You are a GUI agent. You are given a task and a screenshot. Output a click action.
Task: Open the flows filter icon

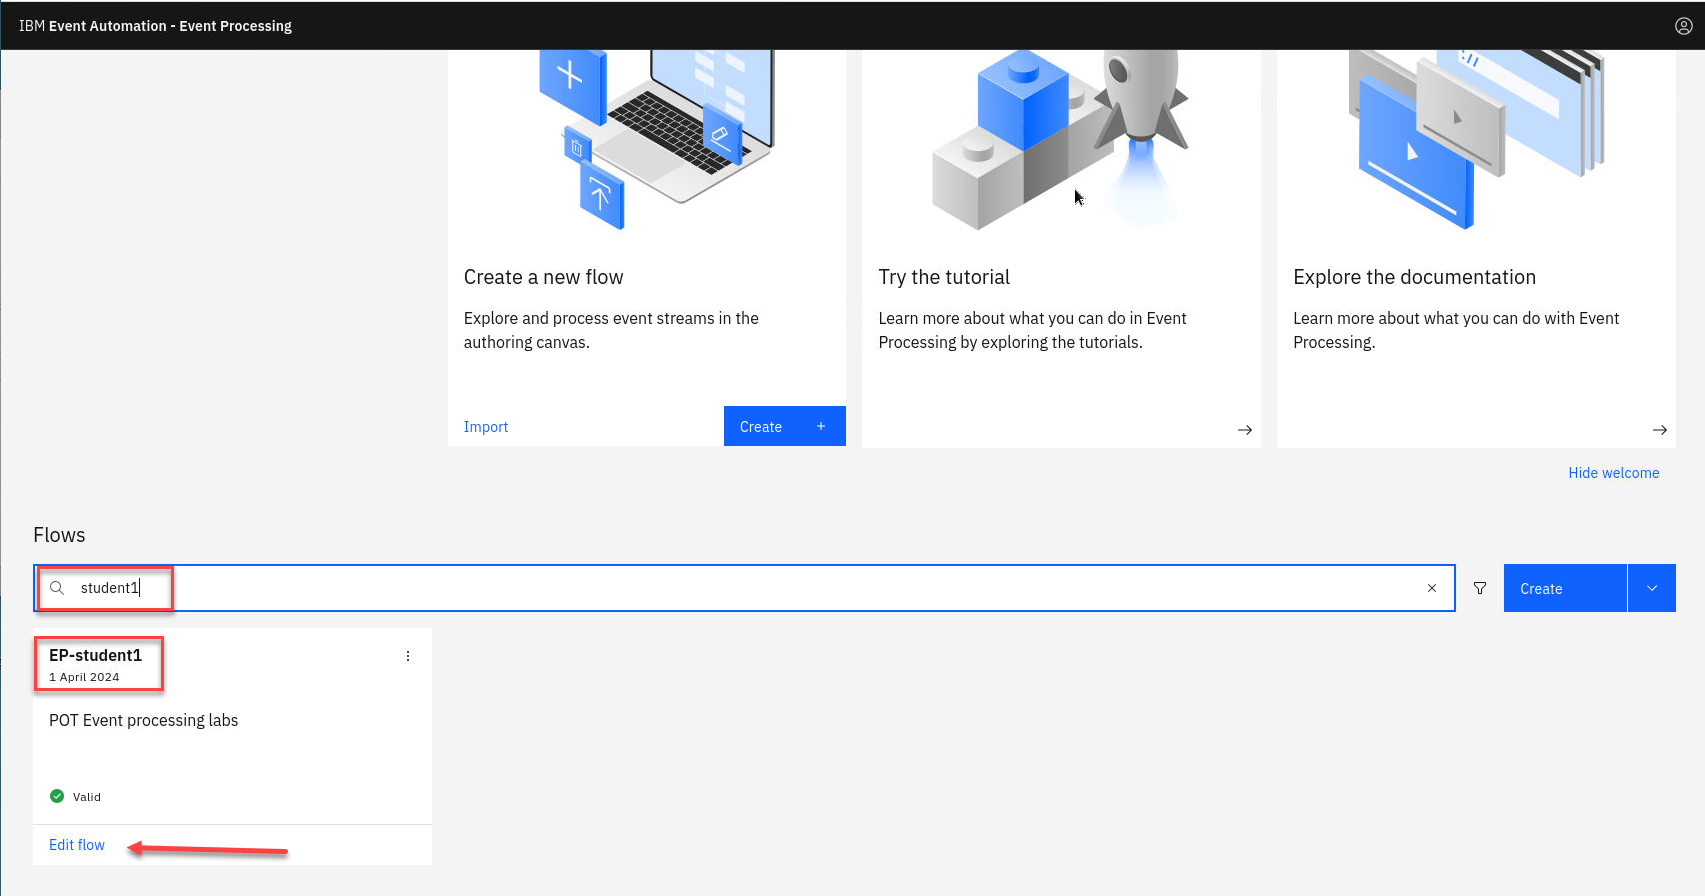coord(1479,589)
